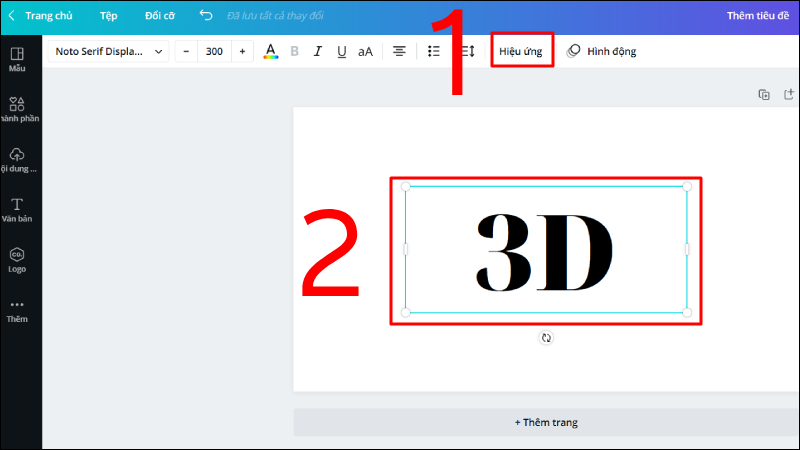
Task: Duplicate the page using copy icon
Action: tap(764, 94)
